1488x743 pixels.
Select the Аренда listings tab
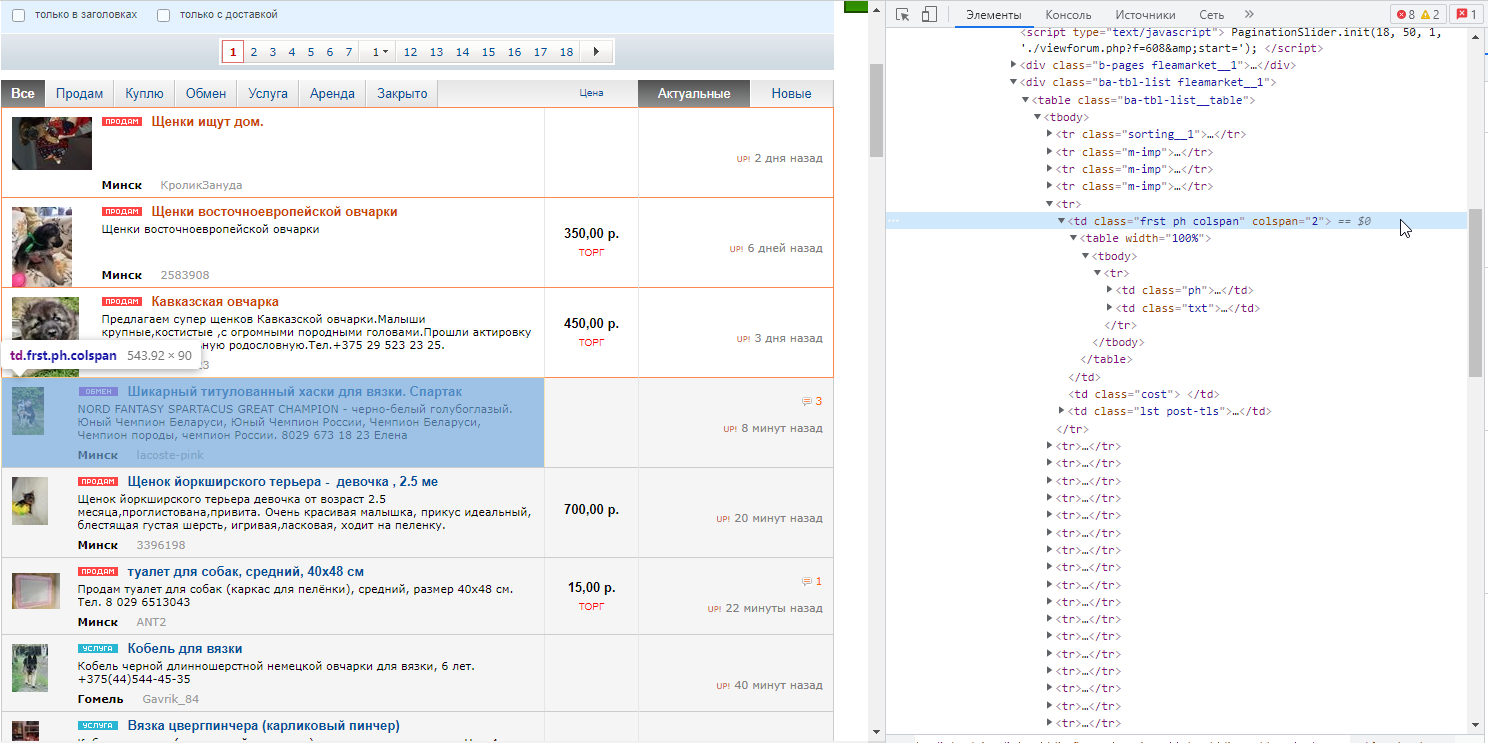(x=333, y=93)
